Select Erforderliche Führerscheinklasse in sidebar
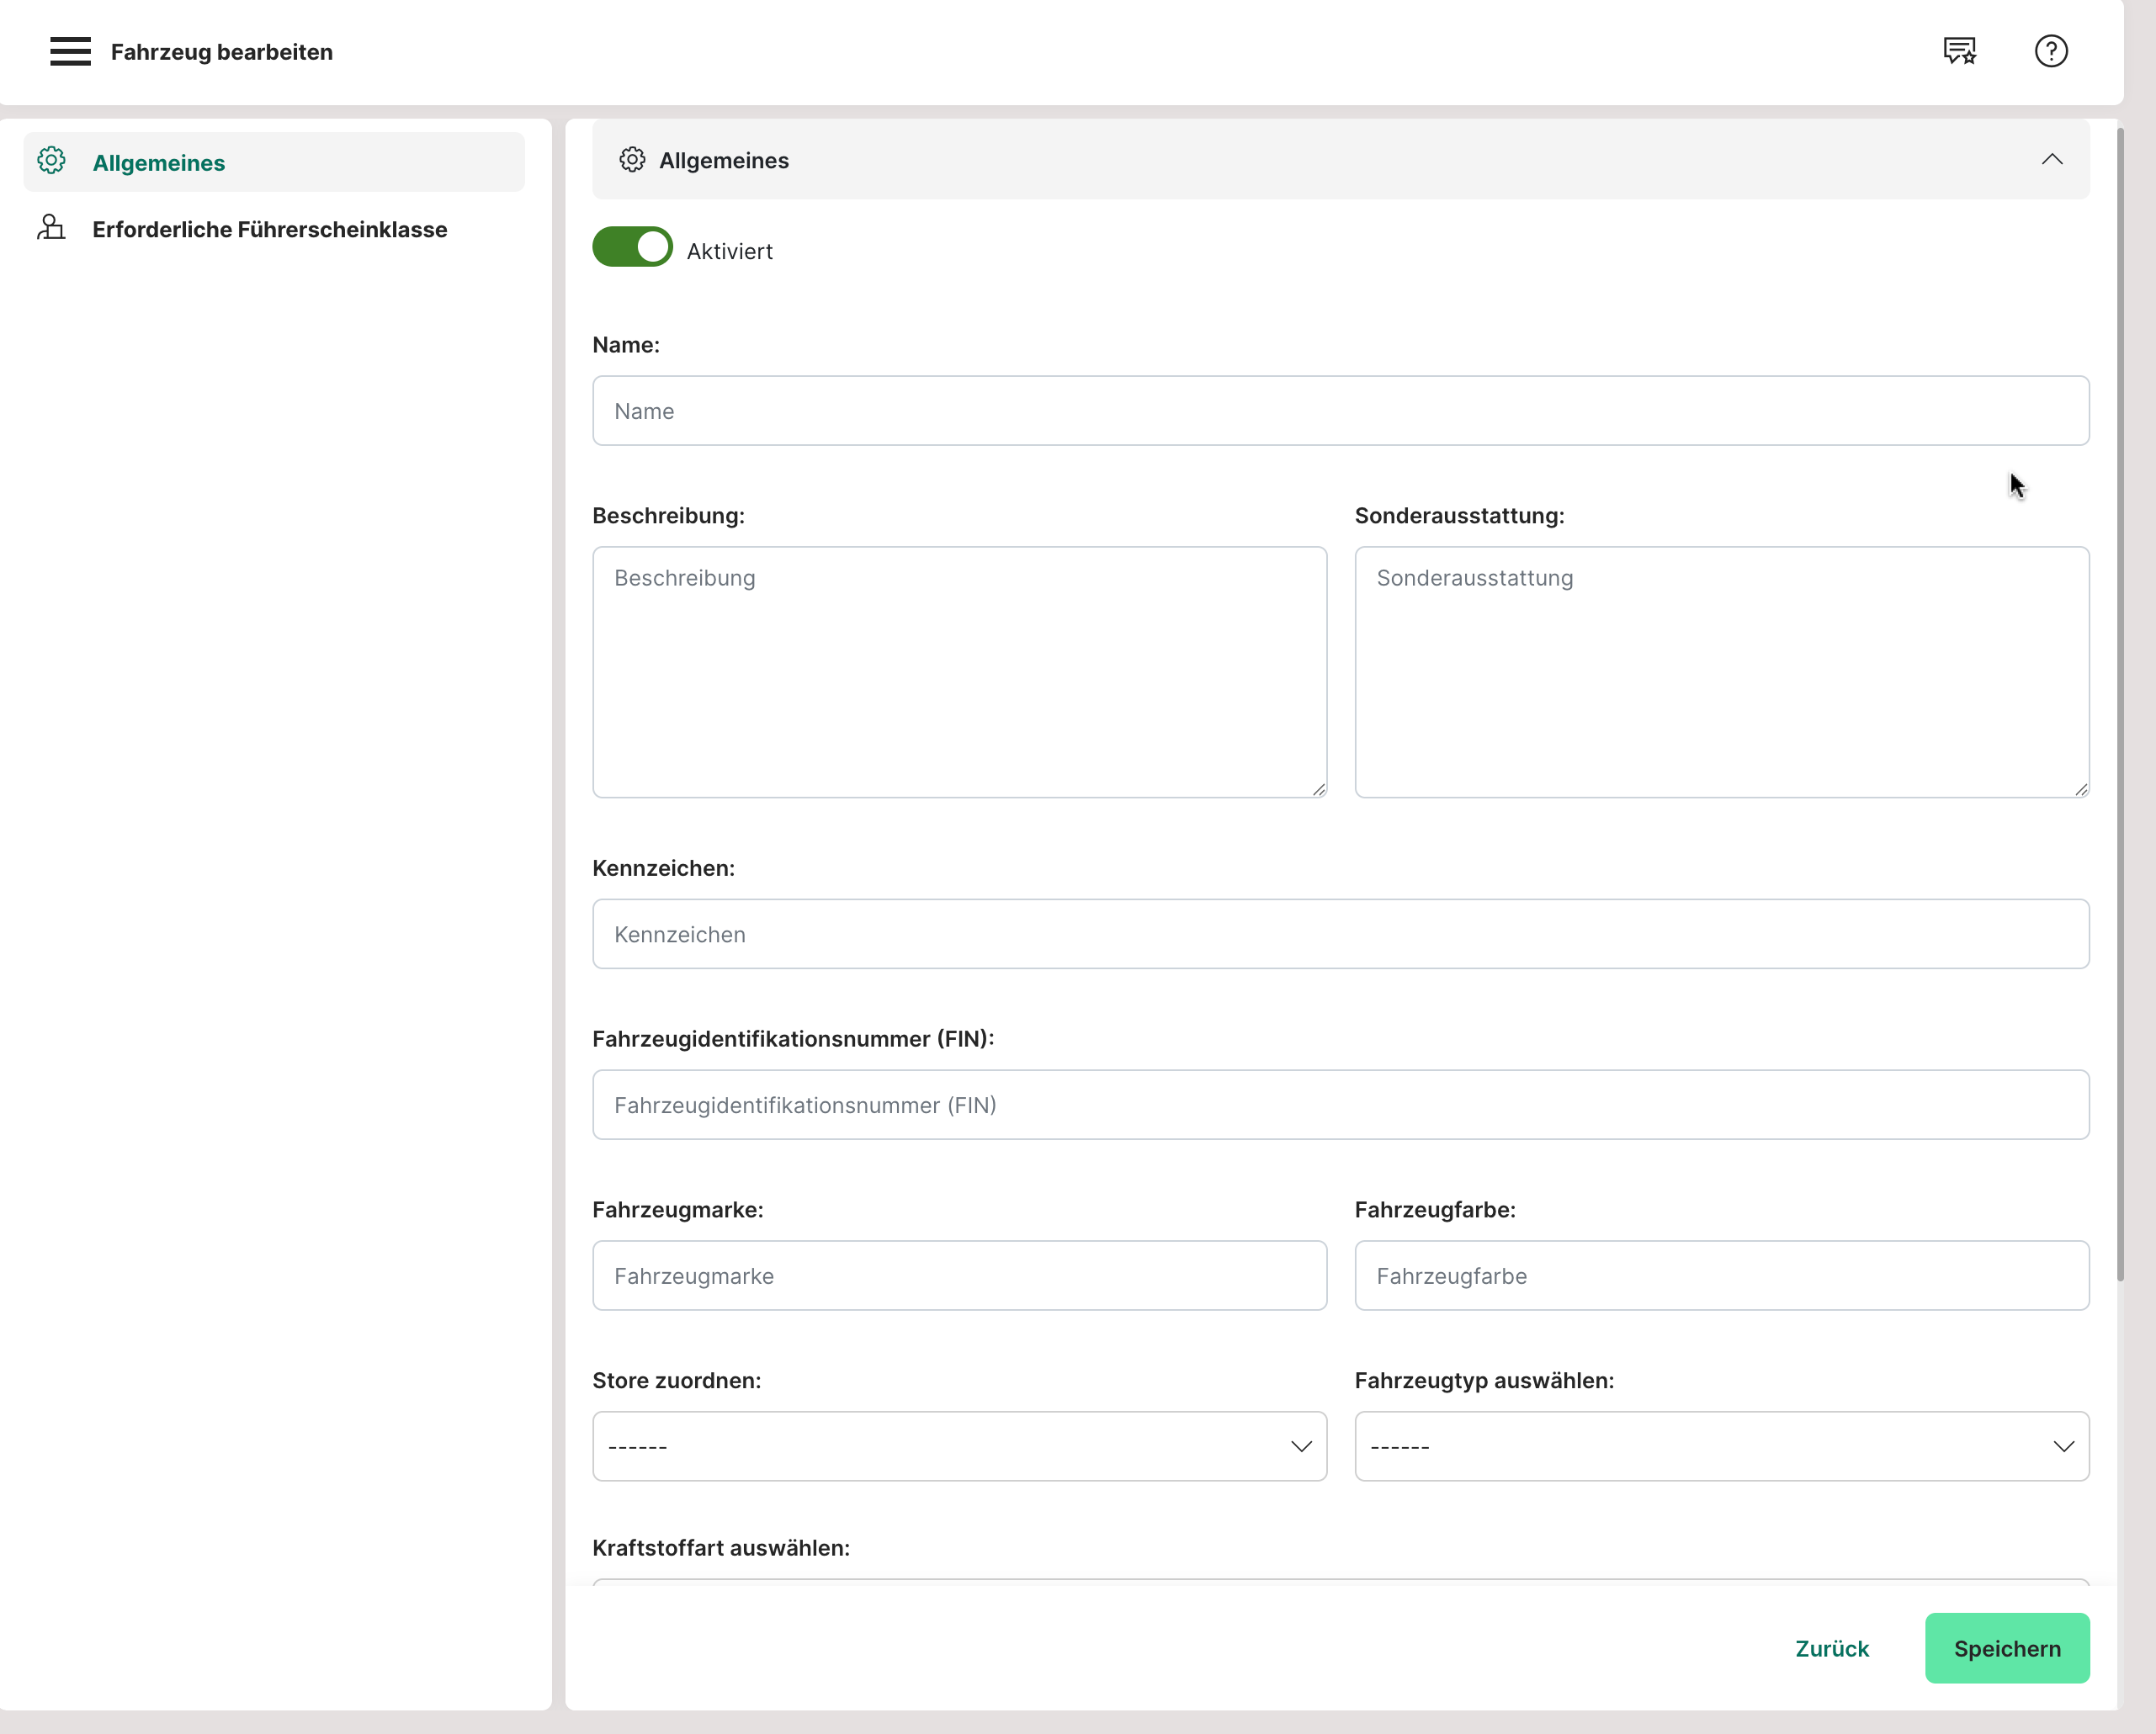Image resolution: width=2156 pixels, height=1734 pixels. [x=270, y=230]
